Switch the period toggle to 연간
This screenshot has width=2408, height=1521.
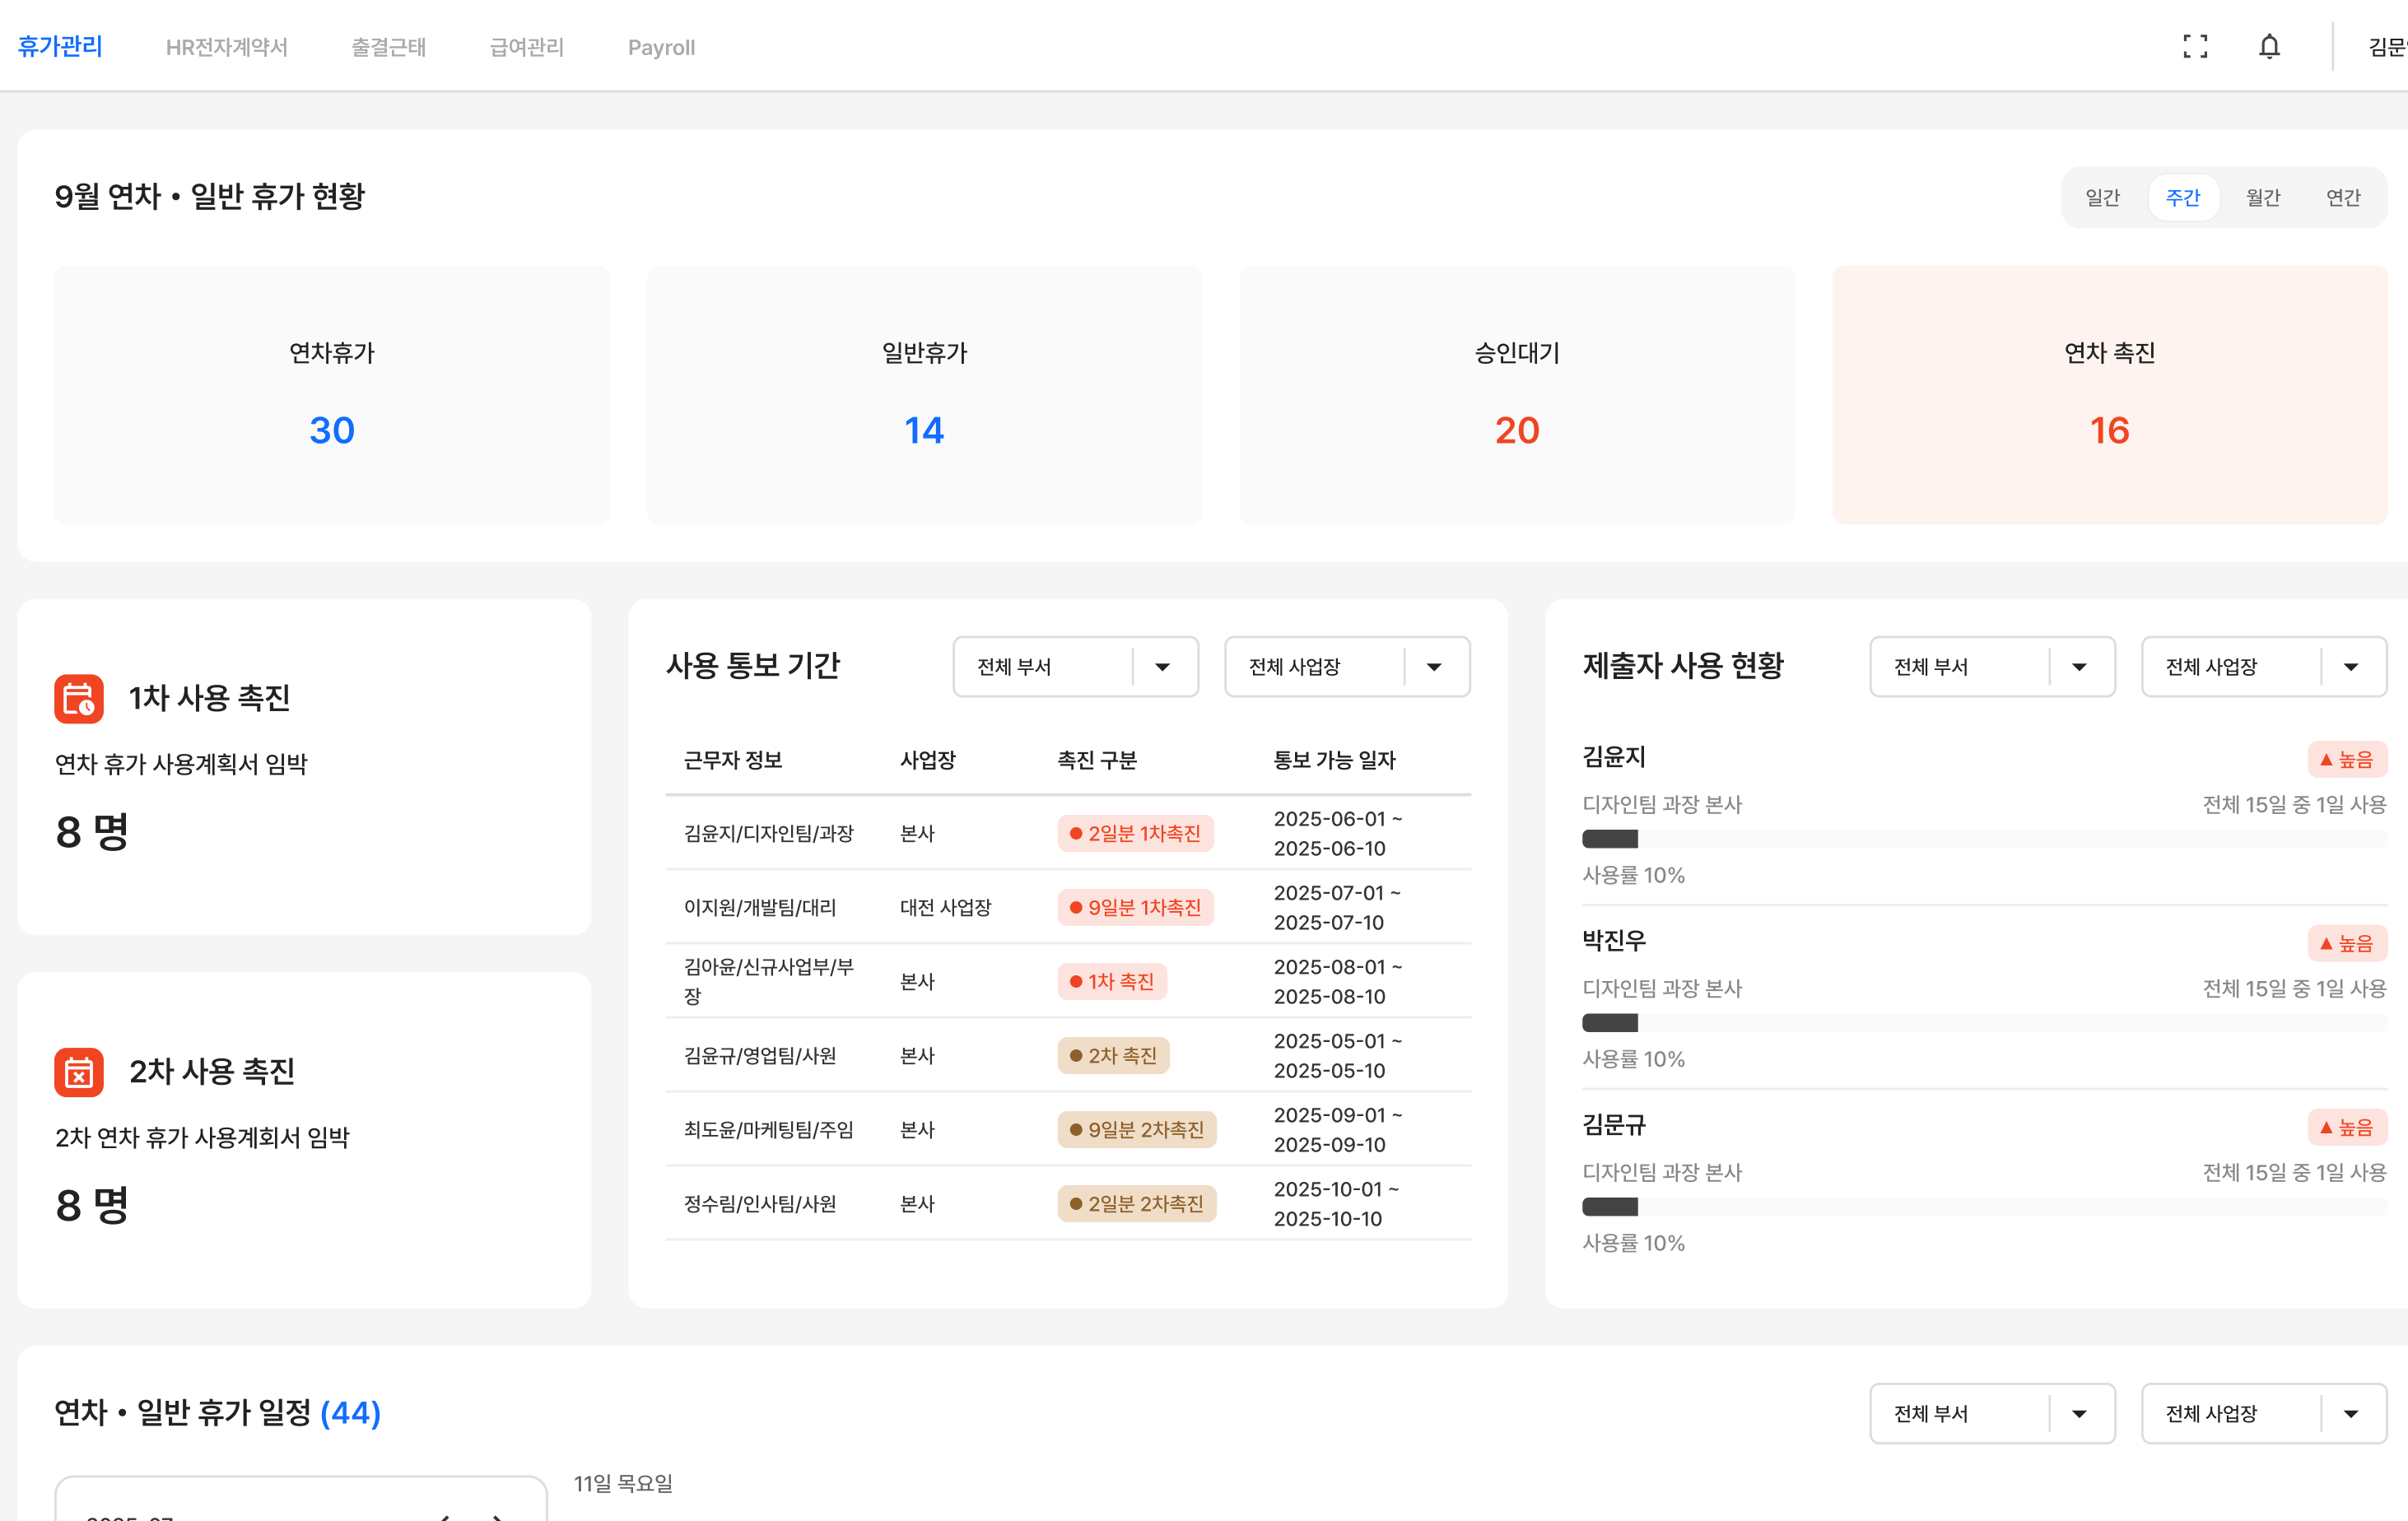(x=2343, y=197)
